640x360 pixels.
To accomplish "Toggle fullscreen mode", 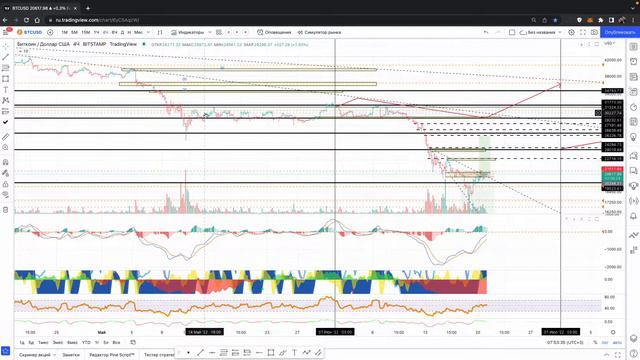I will click(x=583, y=32).
